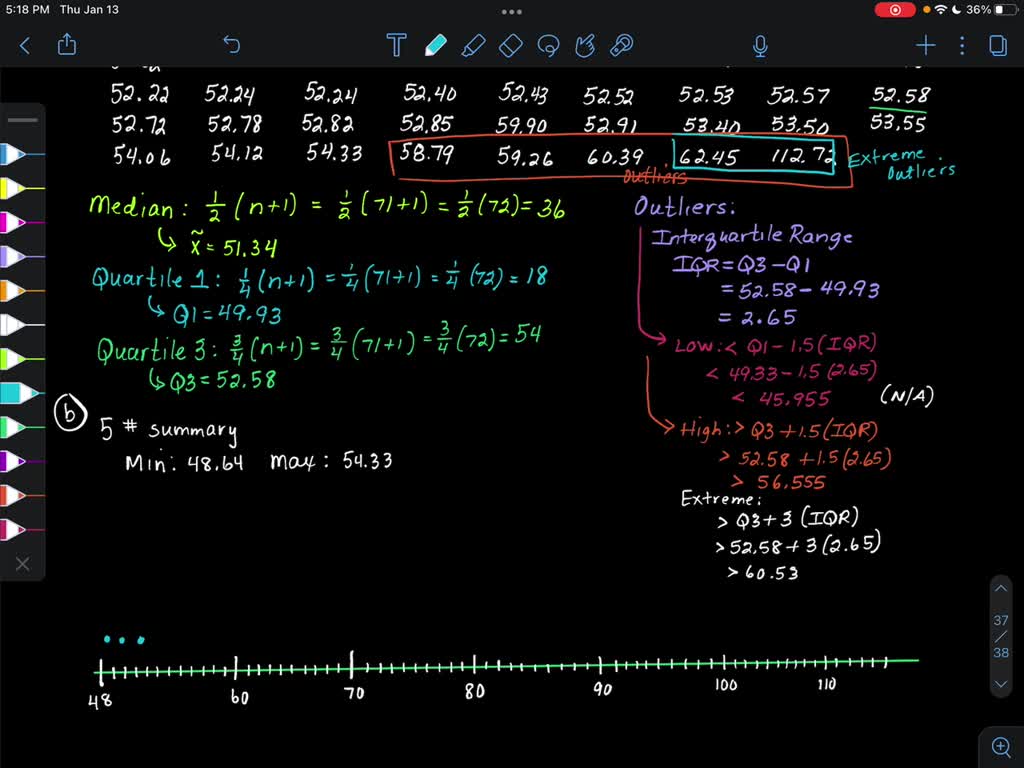Open the laser pointer tool
Image resolution: width=1024 pixels, height=768 pixels.
pyautogui.click(x=623, y=45)
